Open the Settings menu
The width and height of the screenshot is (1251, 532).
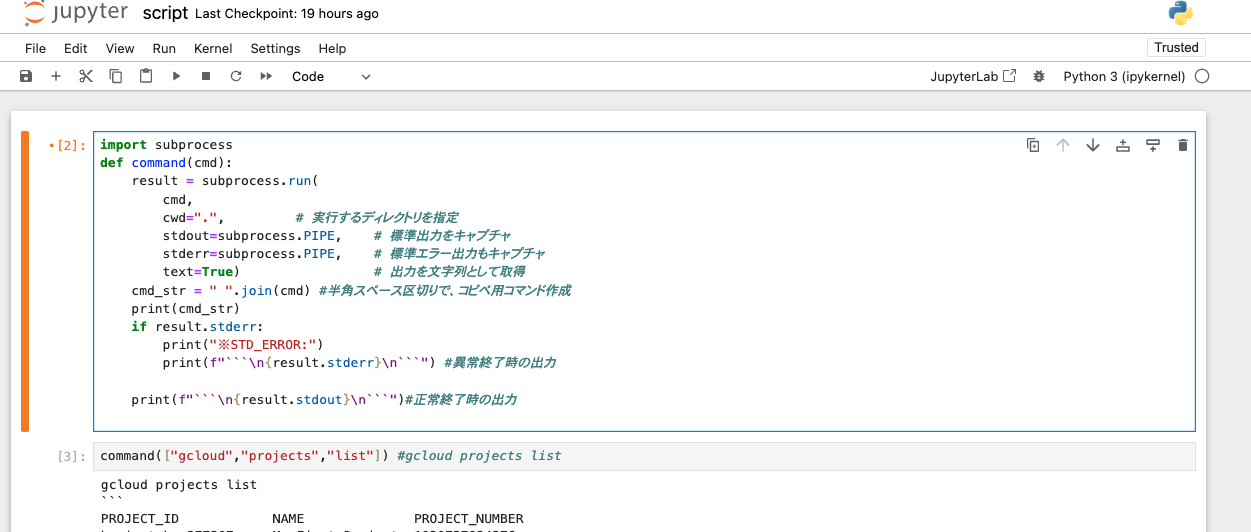click(275, 48)
